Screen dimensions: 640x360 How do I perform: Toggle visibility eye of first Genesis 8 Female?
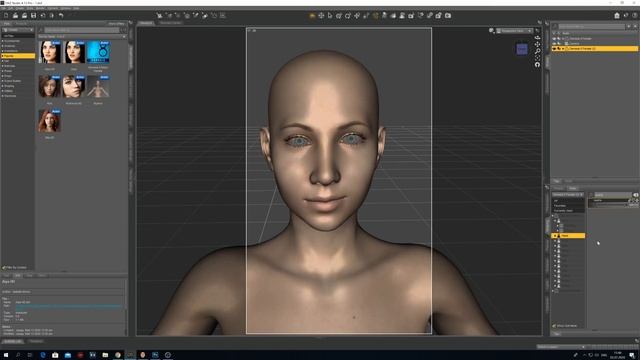point(554,38)
